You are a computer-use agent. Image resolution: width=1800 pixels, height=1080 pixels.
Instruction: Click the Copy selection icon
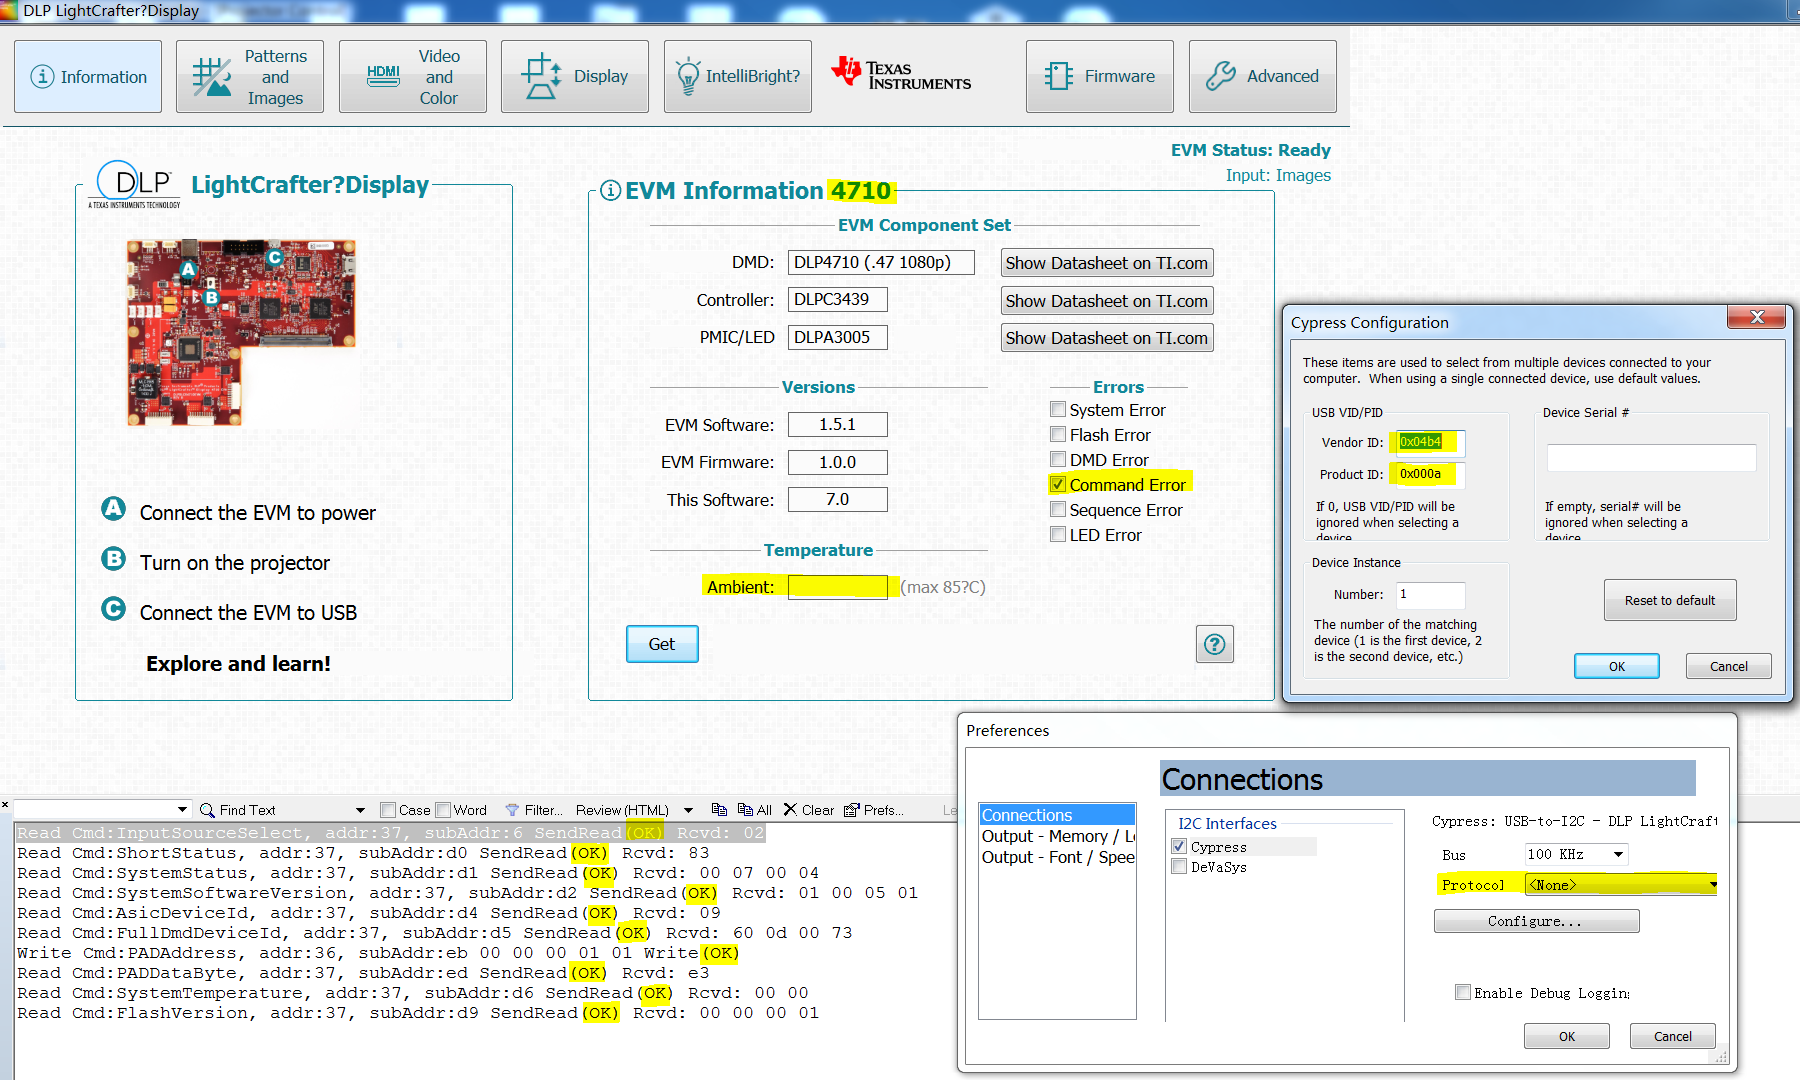pyautogui.click(x=719, y=810)
